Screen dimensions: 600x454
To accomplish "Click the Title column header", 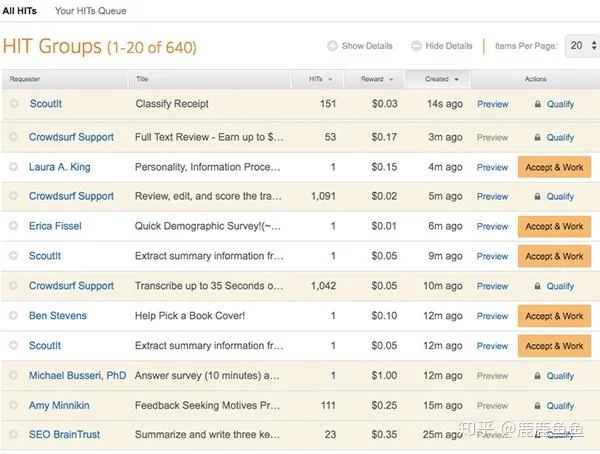I will (143, 79).
